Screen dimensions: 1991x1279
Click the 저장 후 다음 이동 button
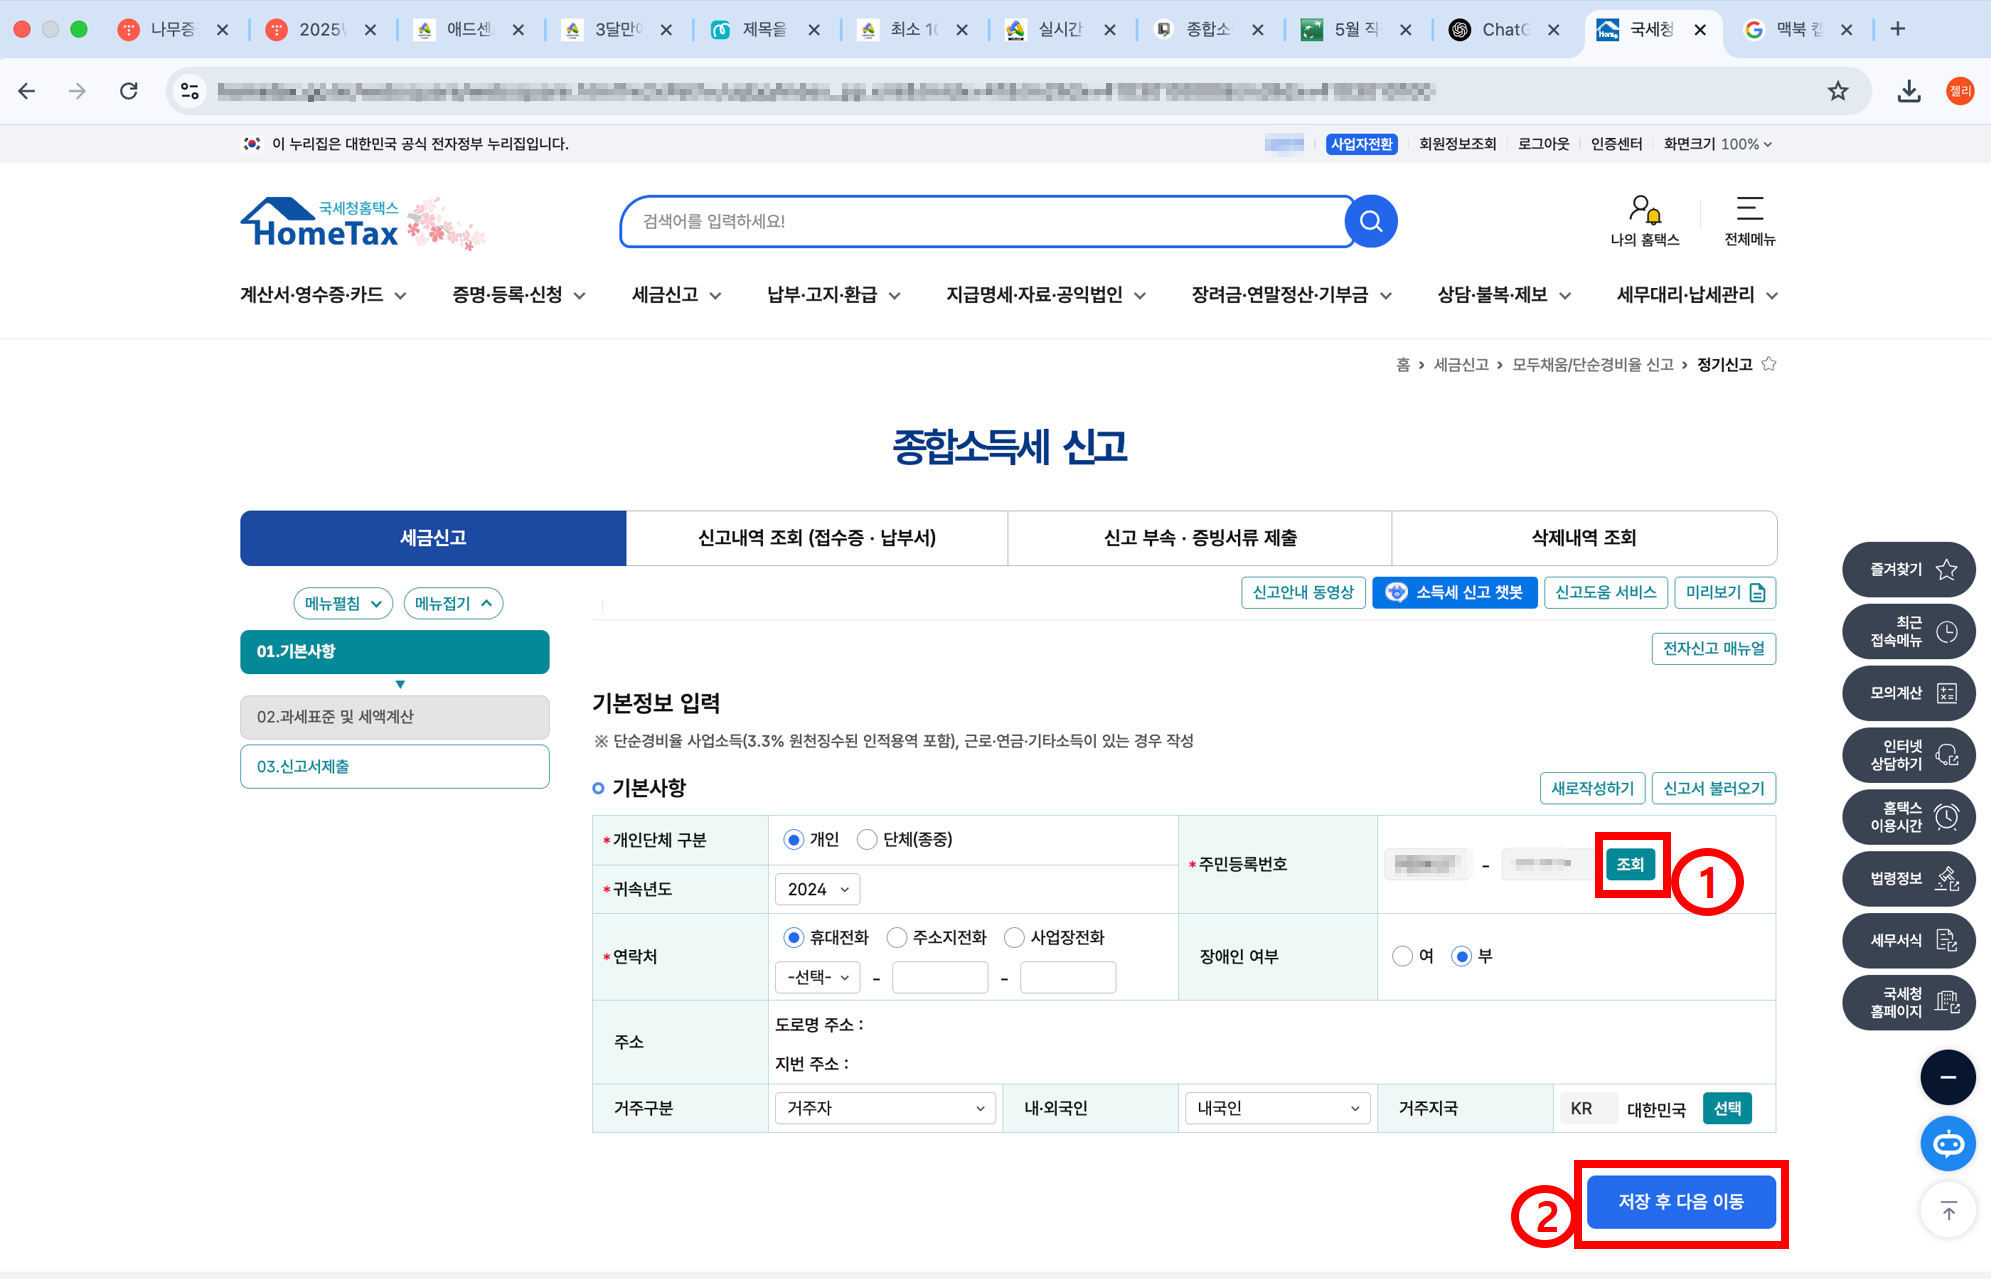[1680, 1202]
